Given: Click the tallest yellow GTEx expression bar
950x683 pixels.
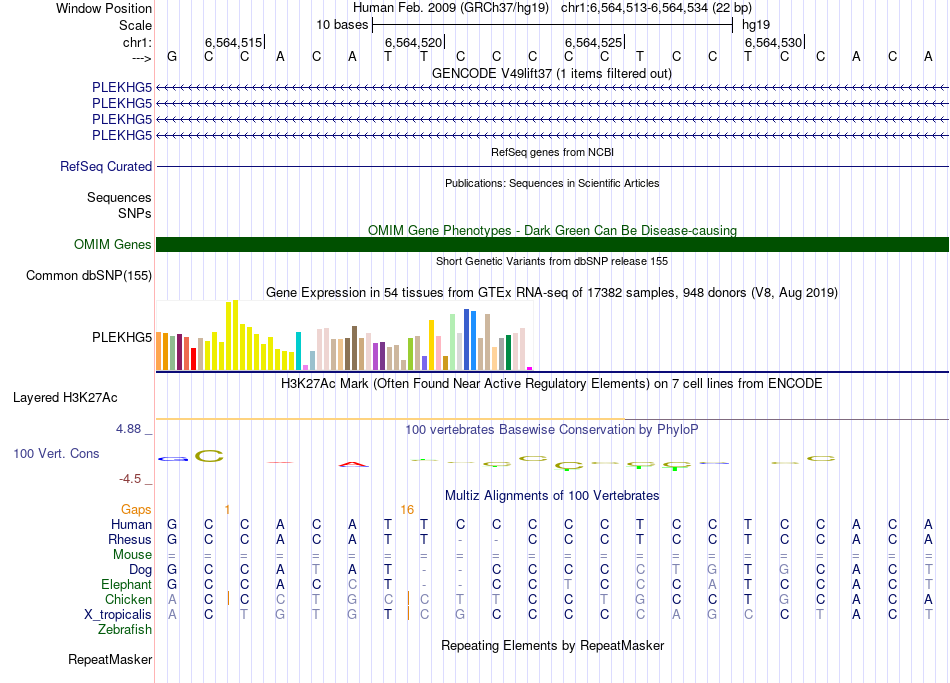Looking at the screenshot, I should 233,335.
